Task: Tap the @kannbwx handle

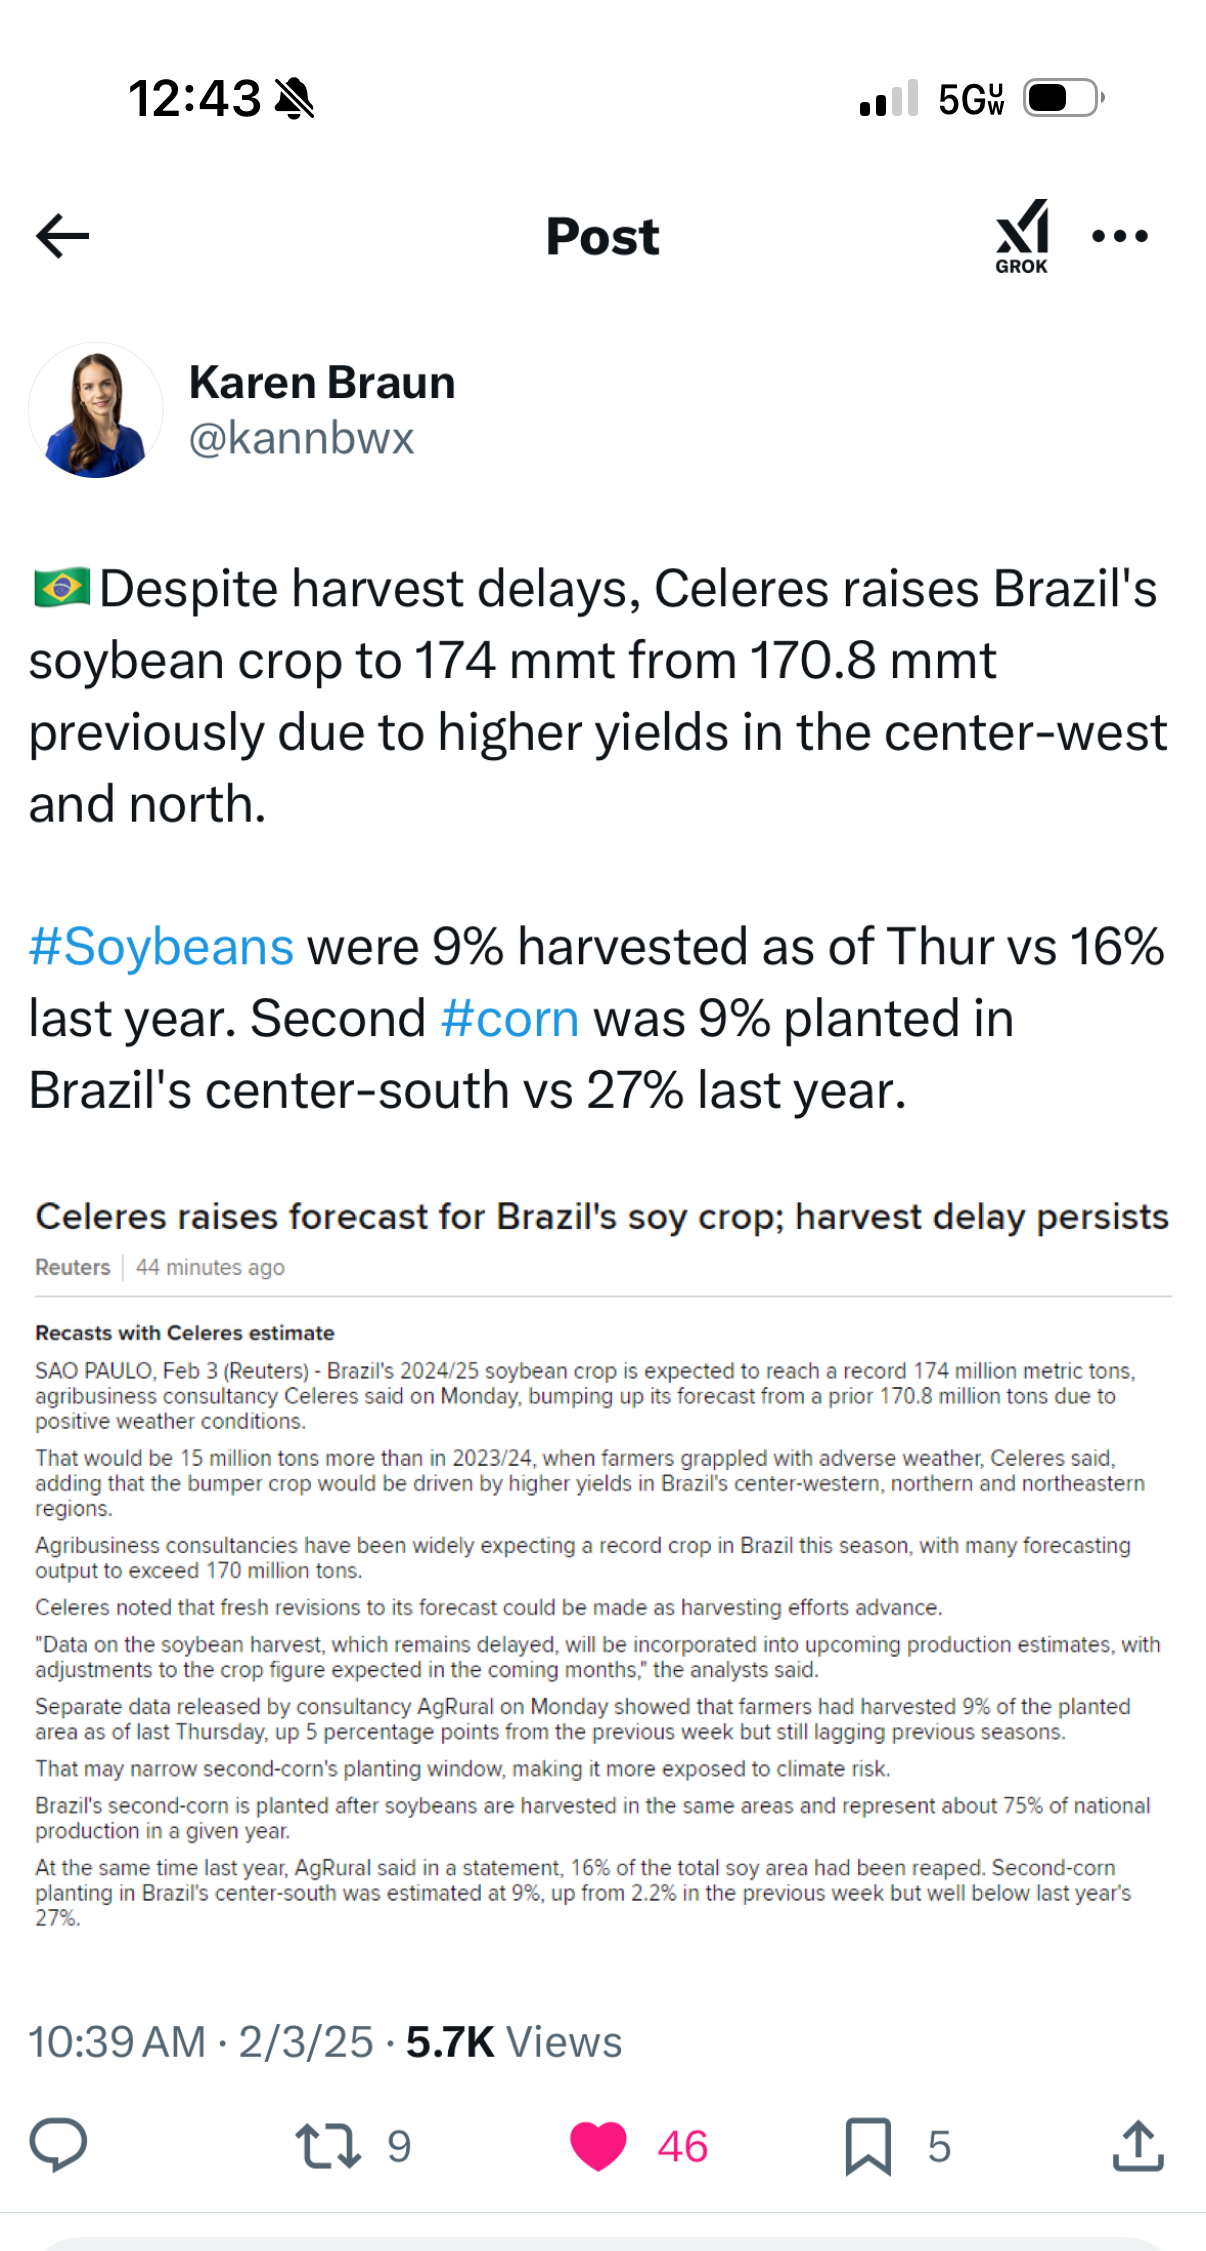Action: tap(301, 438)
